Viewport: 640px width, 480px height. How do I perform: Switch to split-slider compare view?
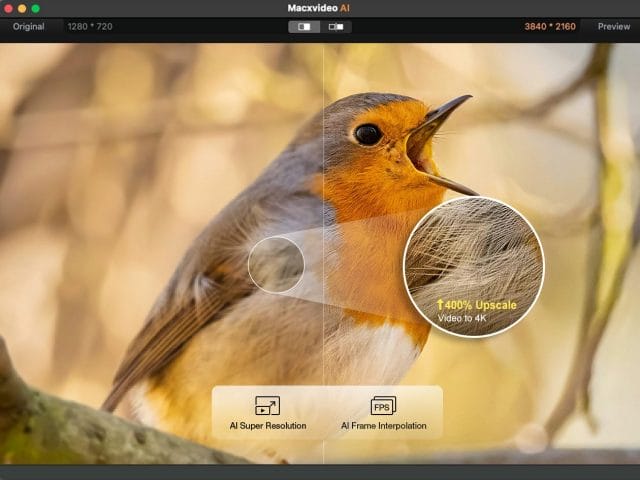pyautogui.click(x=305, y=26)
